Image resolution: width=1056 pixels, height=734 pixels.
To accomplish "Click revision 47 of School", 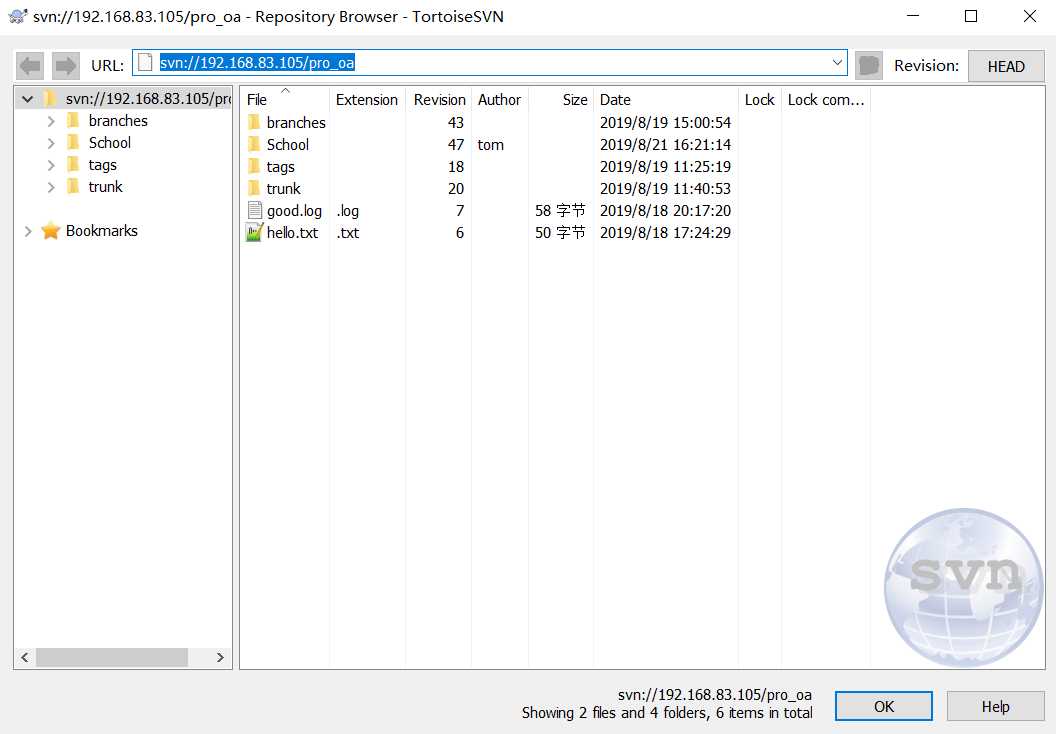I will [456, 145].
